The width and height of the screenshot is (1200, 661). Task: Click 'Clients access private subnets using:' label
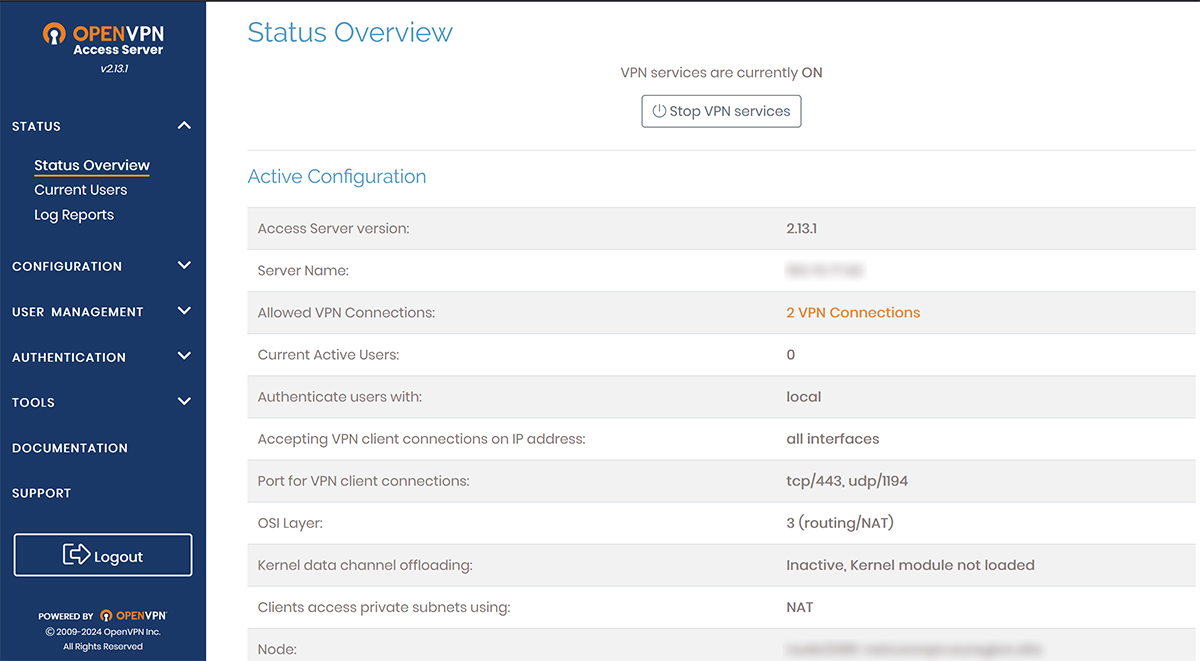tap(384, 607)
